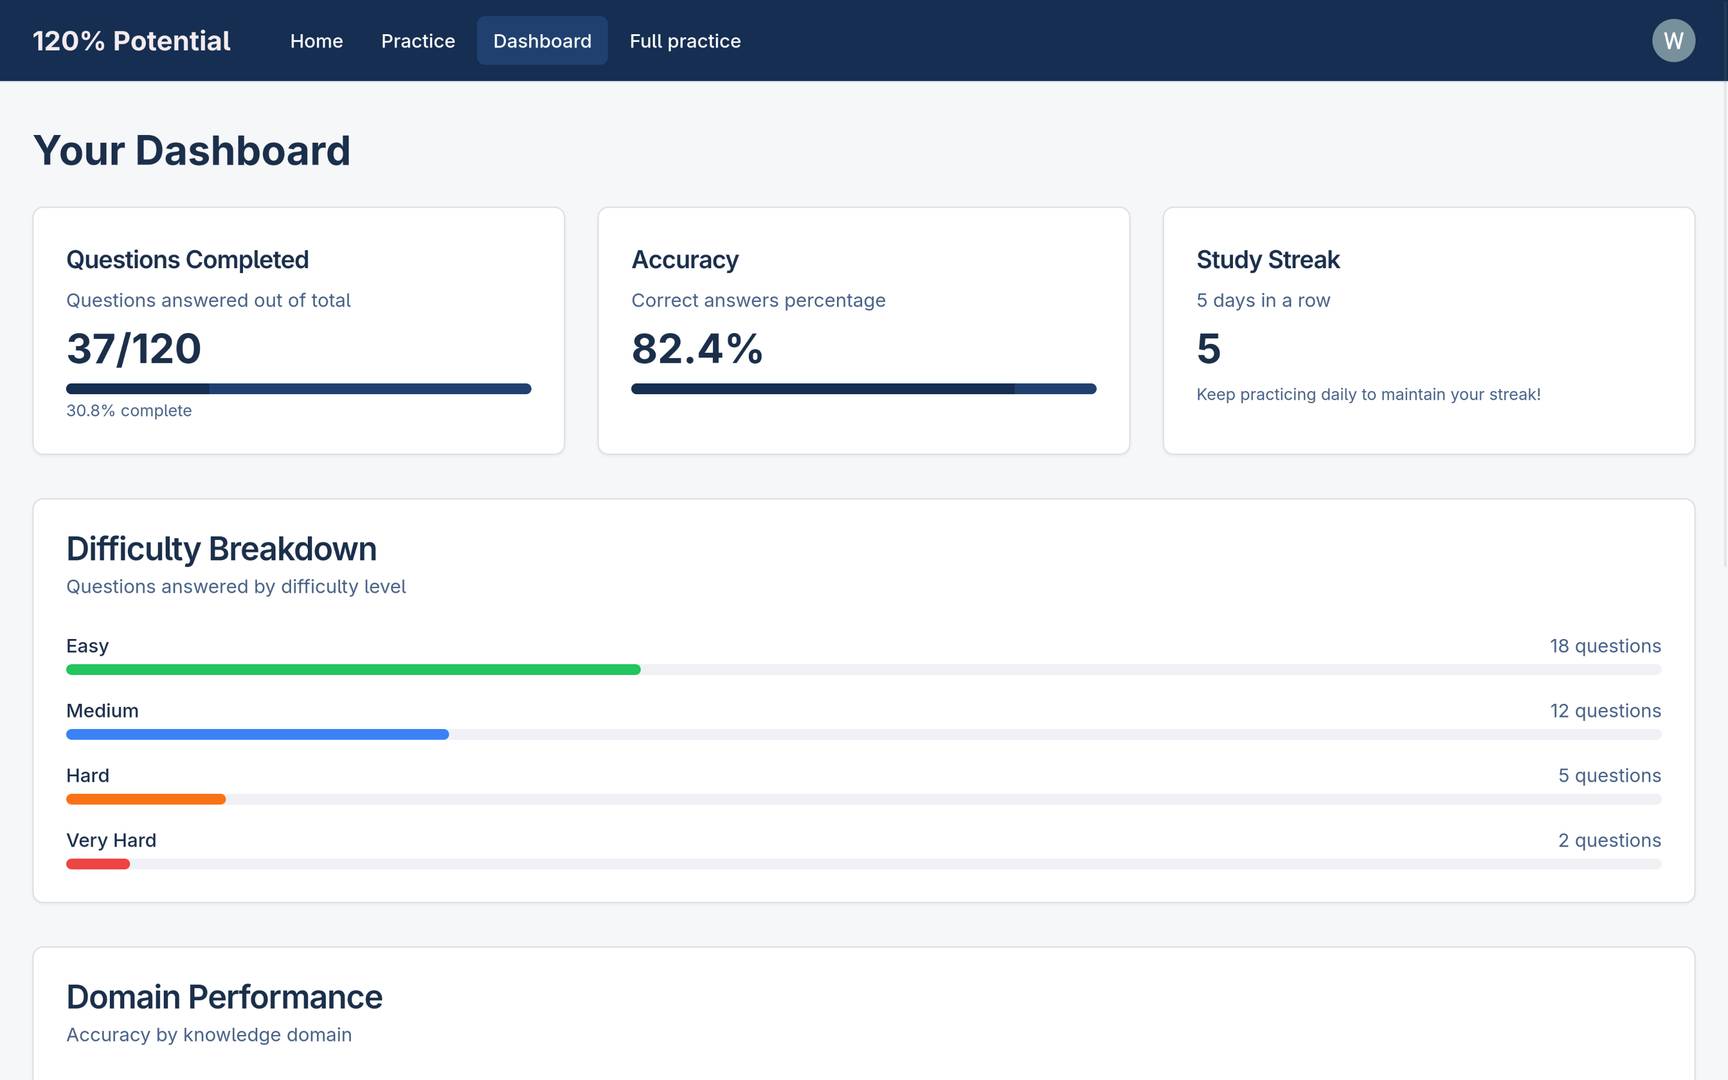Viewport: 1728px width, 1080px height.
Task: Select the Questions Completed card
Action: click(x=299, y=331)
